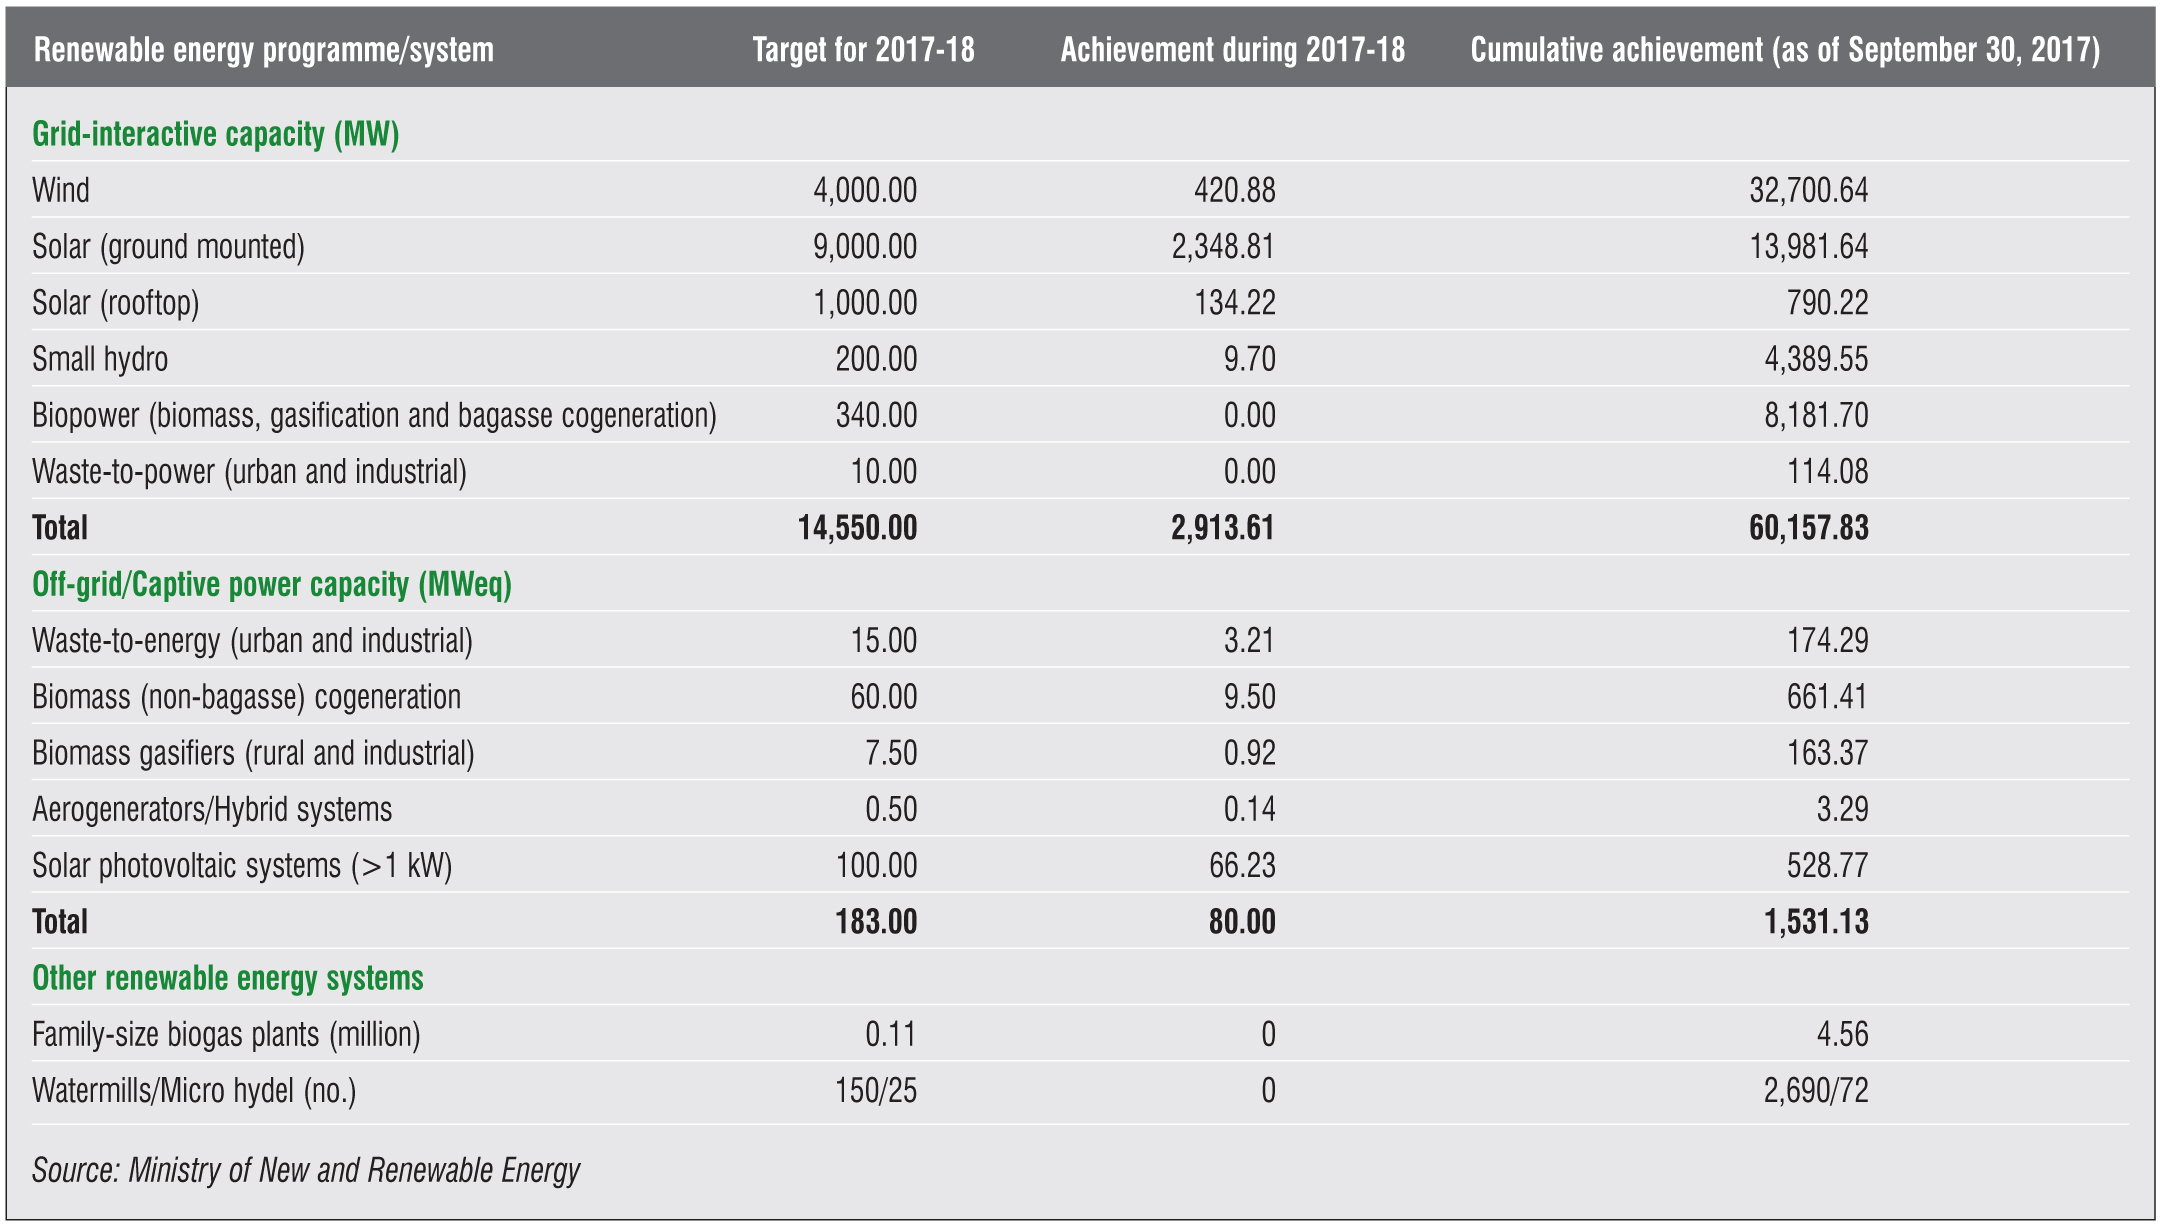The width and height of the screenshot is (2160, 1226).
Task: Click the 'Target for 2017-18' header
Action: coord(863,50)
